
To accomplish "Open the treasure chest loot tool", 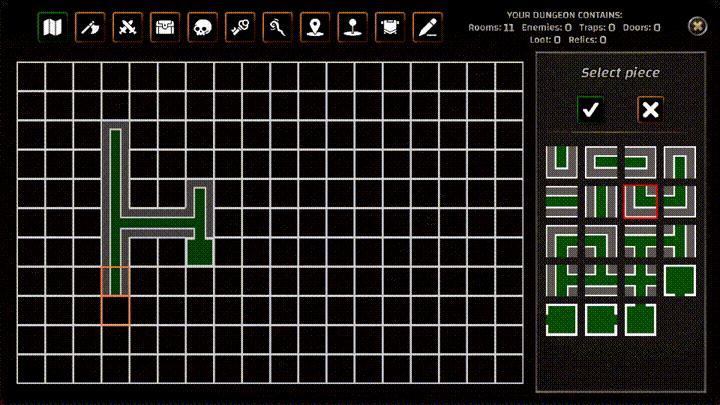I will click(165, 27).
